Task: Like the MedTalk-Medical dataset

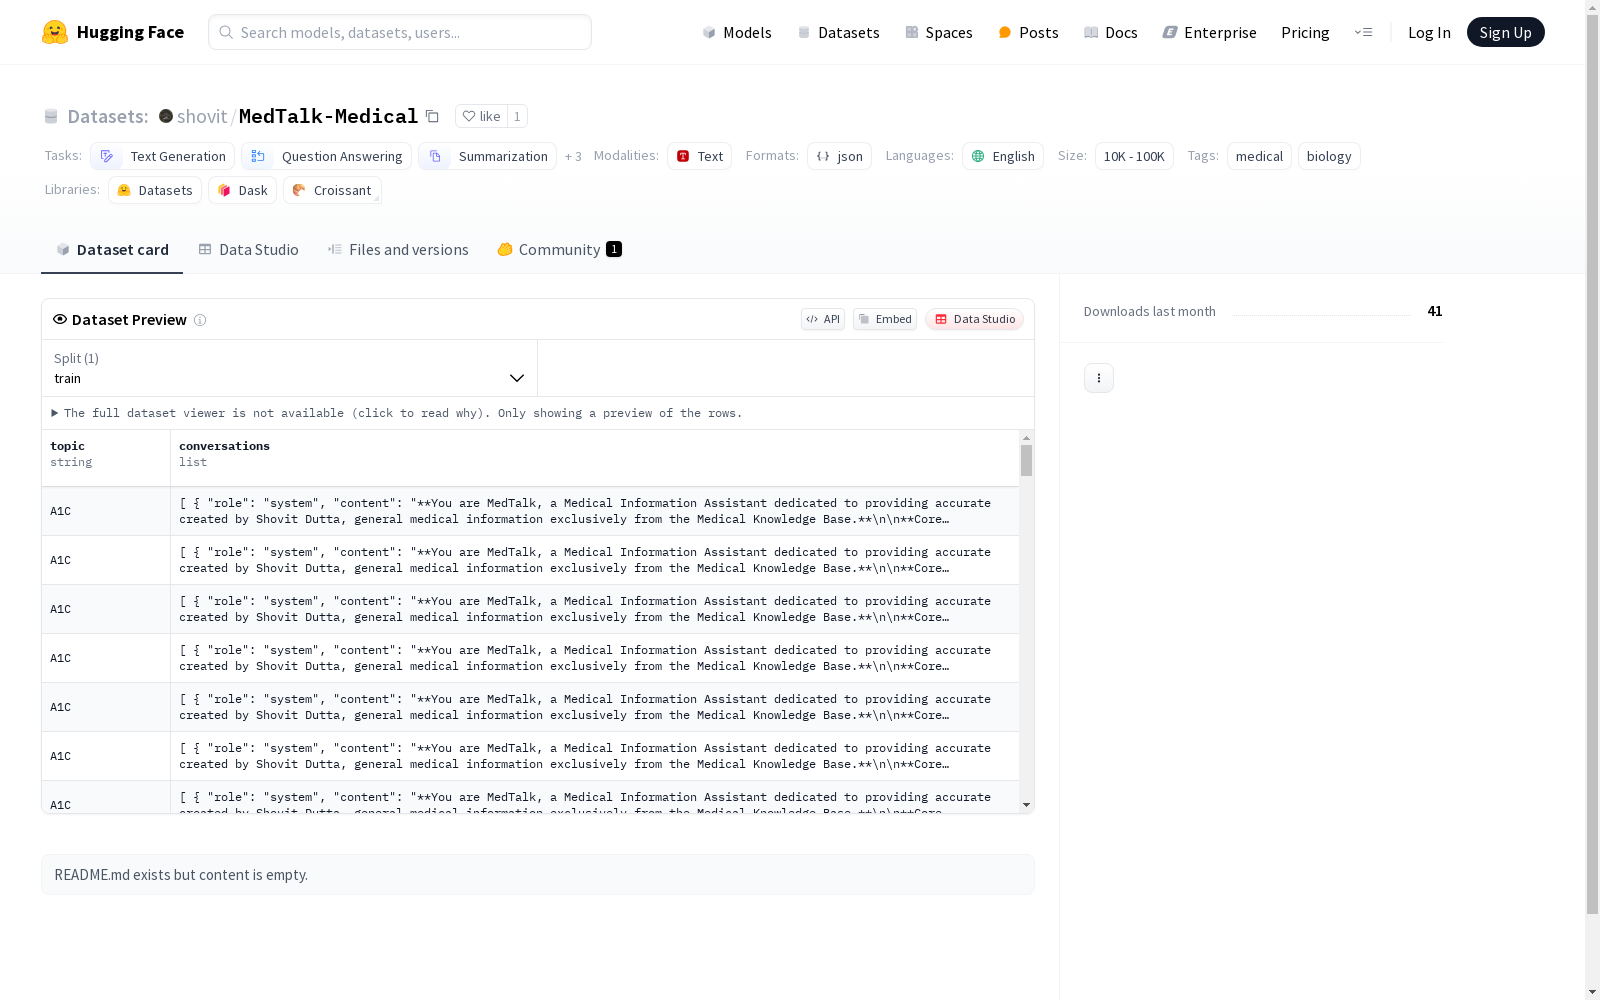Action: 481,116
